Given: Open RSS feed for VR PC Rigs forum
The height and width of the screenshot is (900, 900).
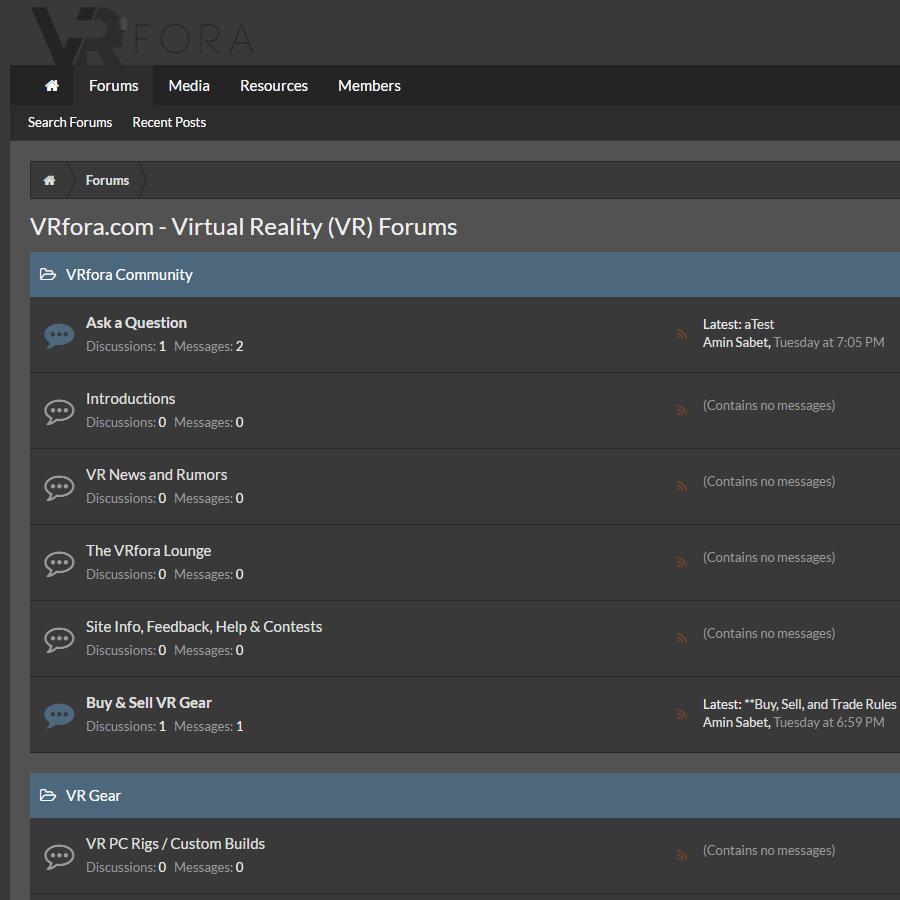Looking at the screenshot, I should tap(682, 855).
